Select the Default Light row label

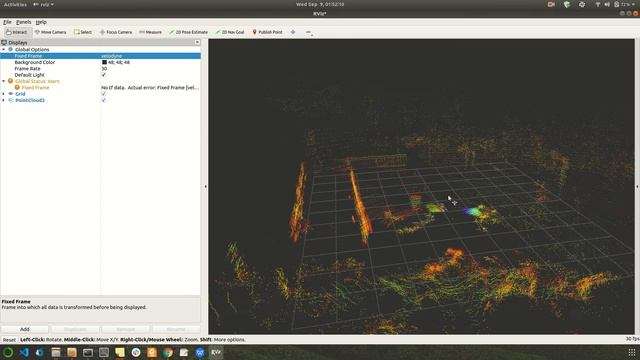coord(29,75)
